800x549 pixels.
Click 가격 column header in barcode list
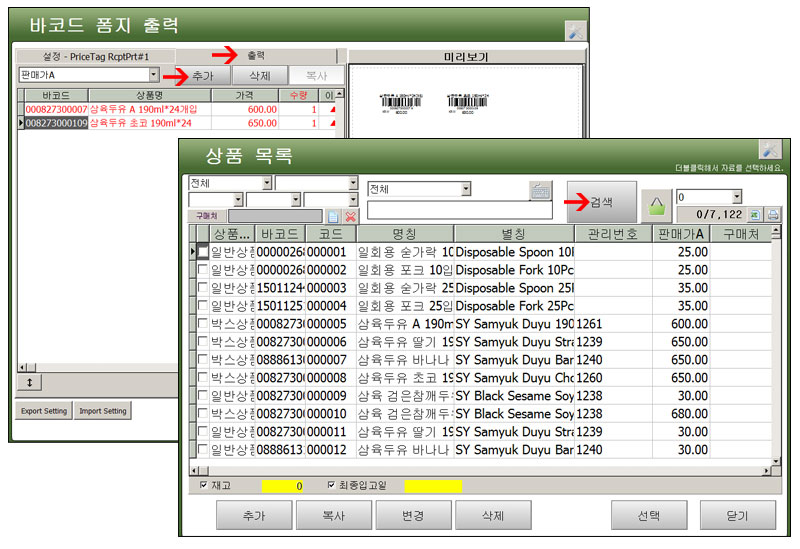244,95
